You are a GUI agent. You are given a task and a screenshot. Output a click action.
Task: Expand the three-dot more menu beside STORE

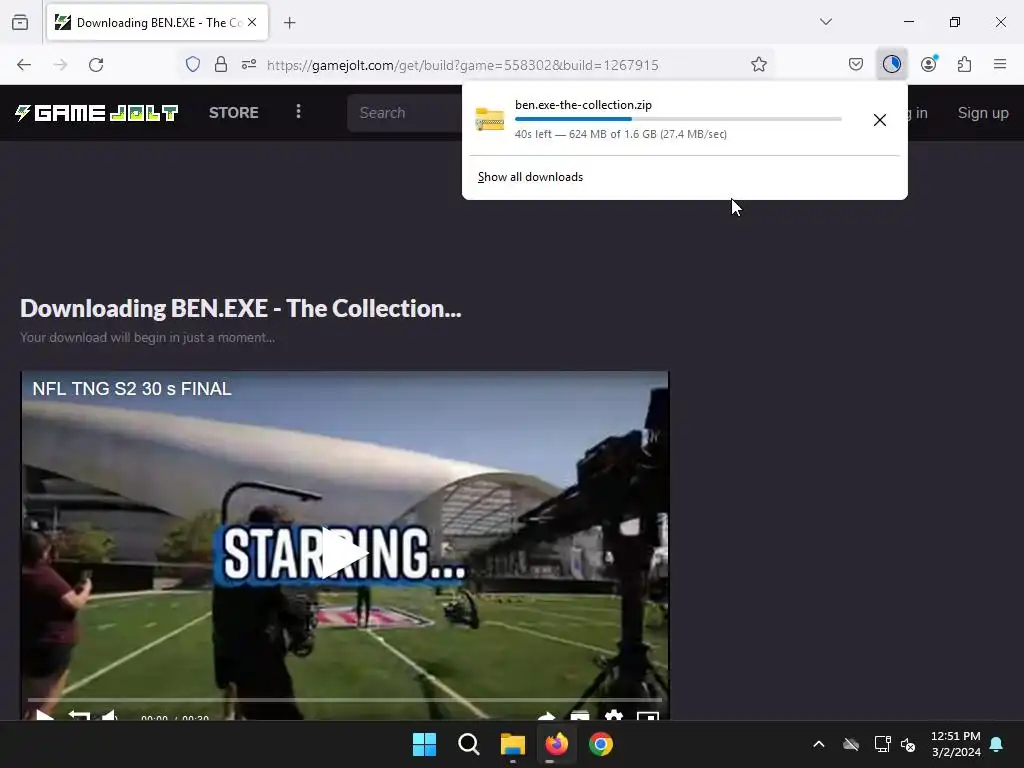tap(298, 112)
